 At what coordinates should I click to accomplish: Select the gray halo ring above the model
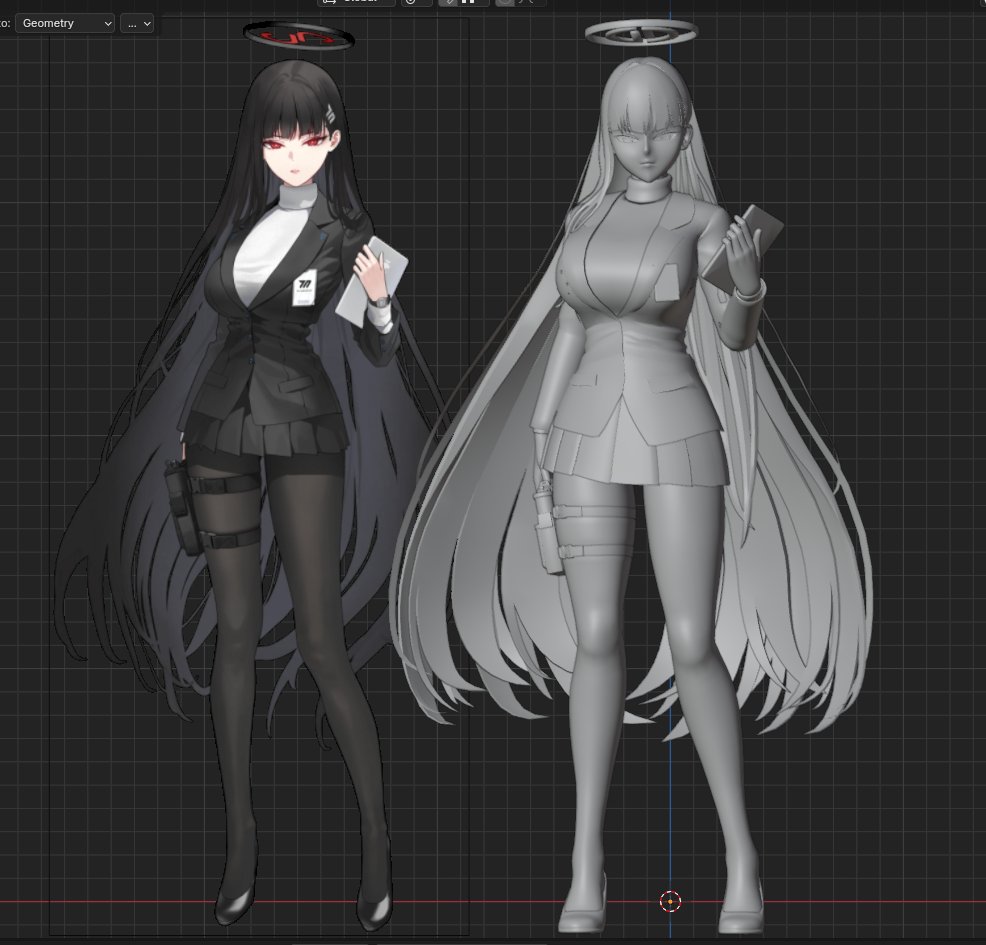pyautogui.click(x=642, y=32)
